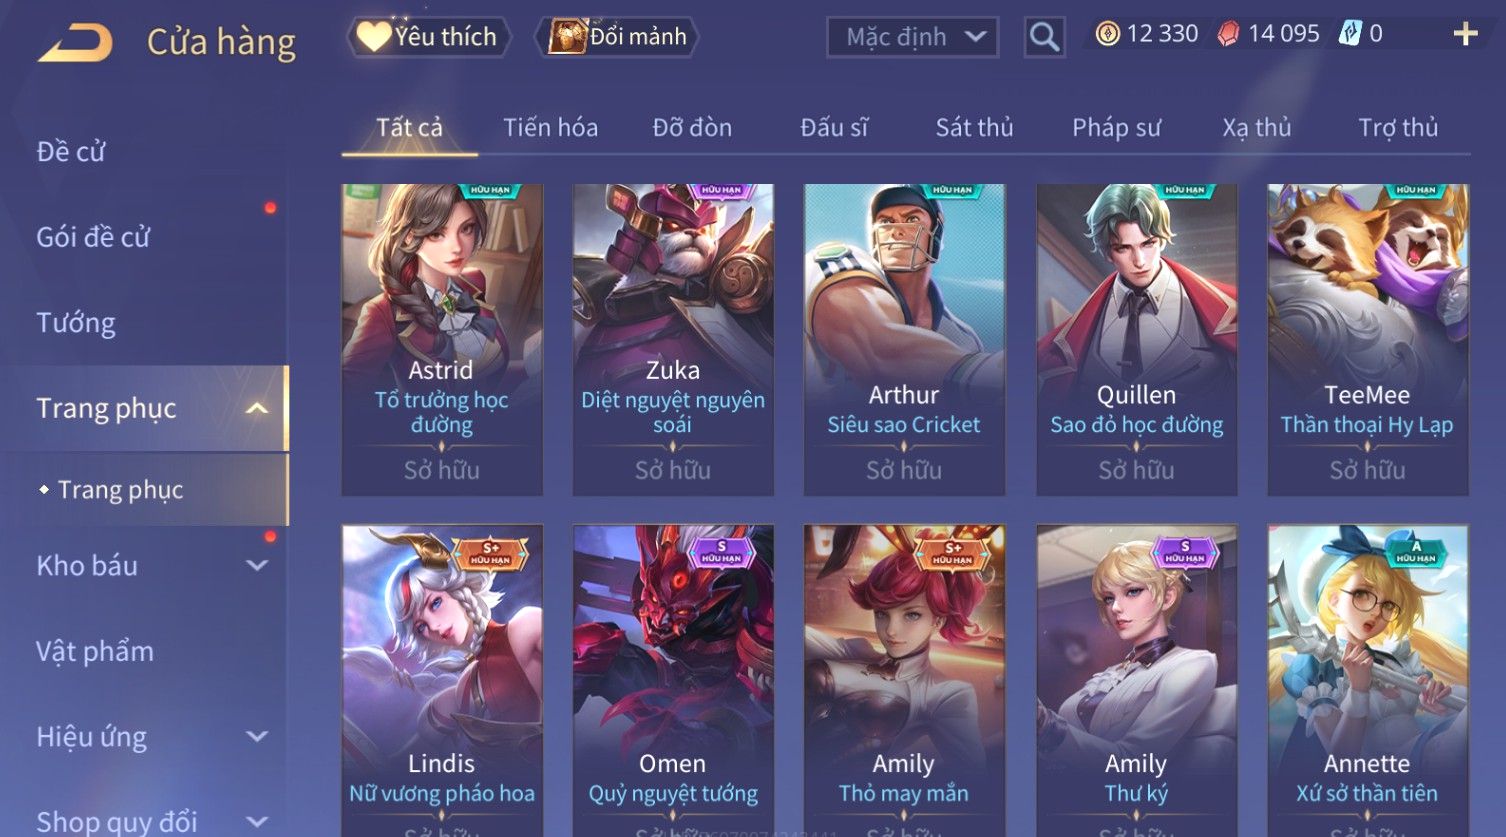Viewport: 1506px width, 837px height.
Task: Switch to the Sát thủ tab
Action: click(x=974, y=128)
